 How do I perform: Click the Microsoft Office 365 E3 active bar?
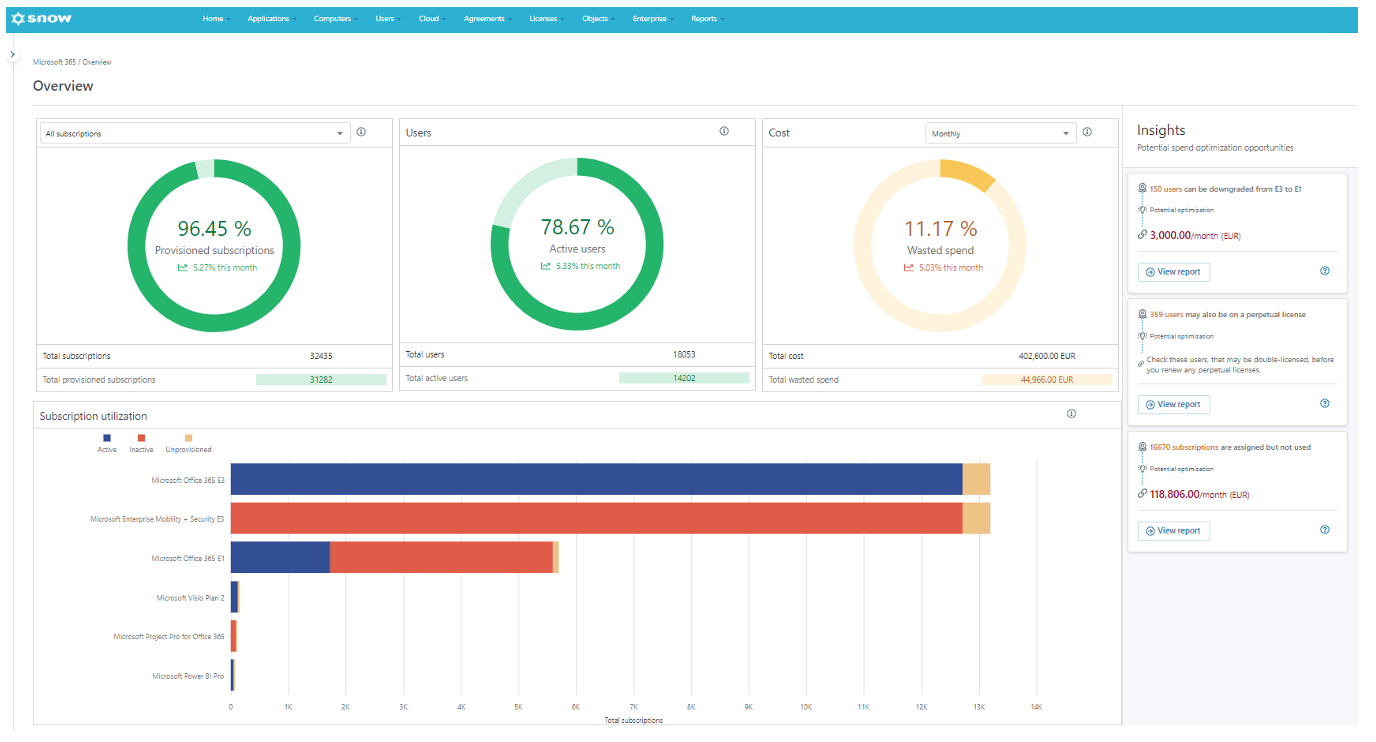tap(596, 479)
